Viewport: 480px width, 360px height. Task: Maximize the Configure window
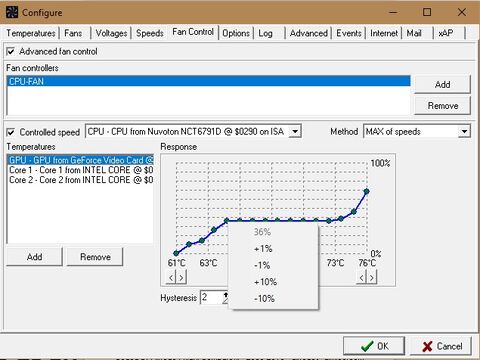tap(427, 13)
